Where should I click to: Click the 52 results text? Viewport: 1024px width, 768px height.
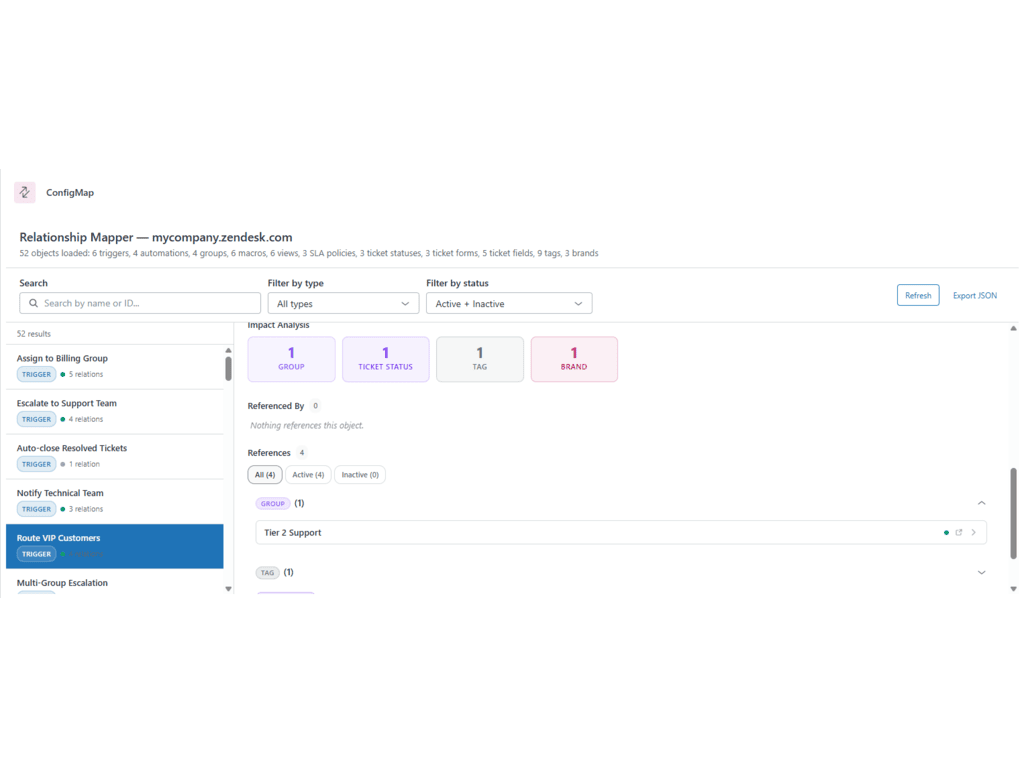coord(33,334)
